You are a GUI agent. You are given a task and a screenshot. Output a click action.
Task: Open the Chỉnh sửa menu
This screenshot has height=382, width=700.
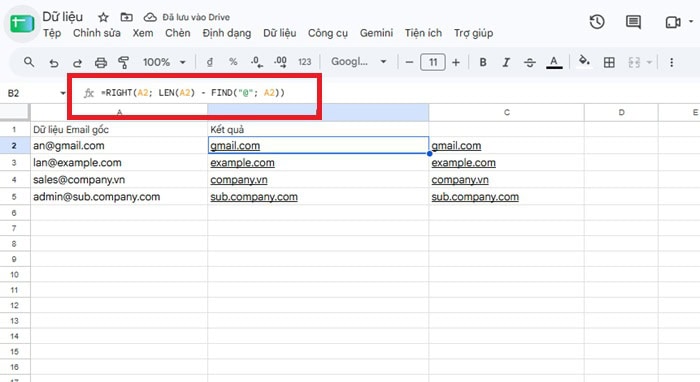click(x=97, y=33)
